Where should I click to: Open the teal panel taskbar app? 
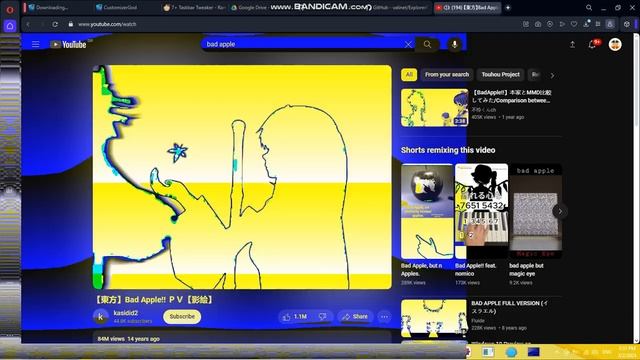coord(488,352)
